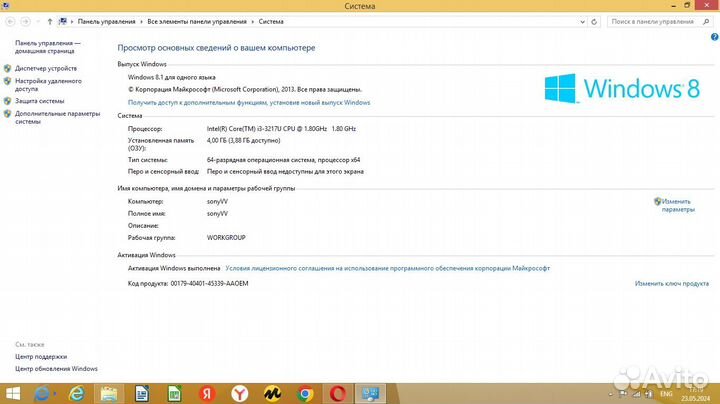Click the computer icon in address bar
Screen dimensions: 720x404
click(x=63, y=22)
